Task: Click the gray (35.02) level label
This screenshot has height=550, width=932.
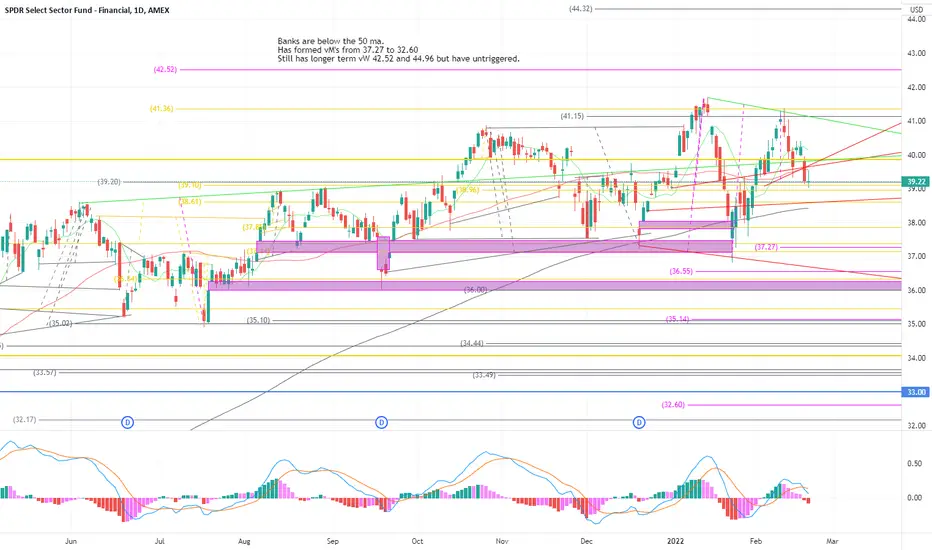Action: (x=61, y=323)
